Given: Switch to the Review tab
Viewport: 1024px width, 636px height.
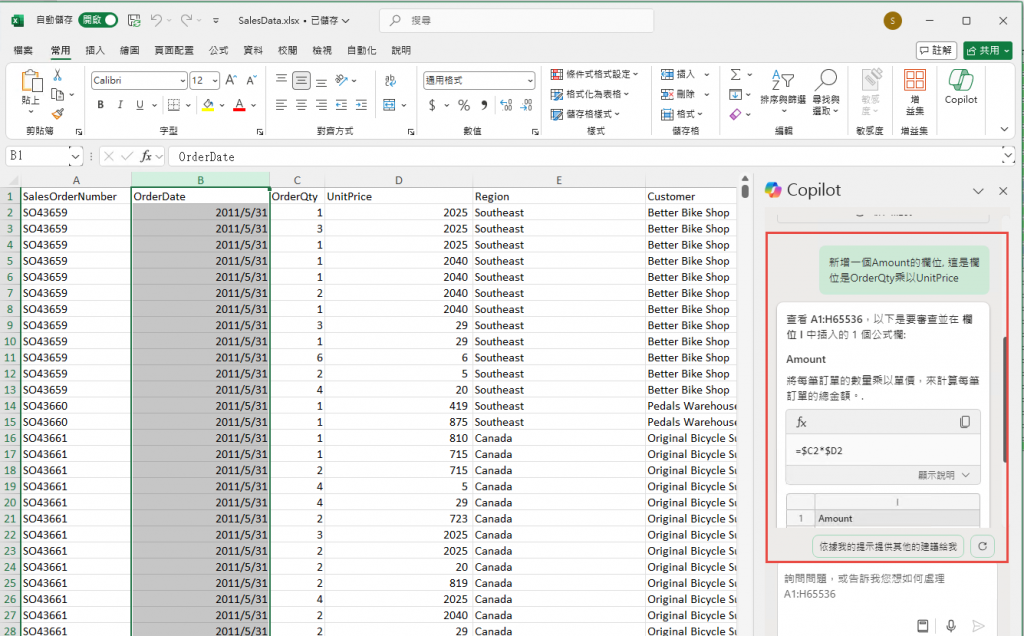Looking at the screenshot, I should [x=287, y=50].
